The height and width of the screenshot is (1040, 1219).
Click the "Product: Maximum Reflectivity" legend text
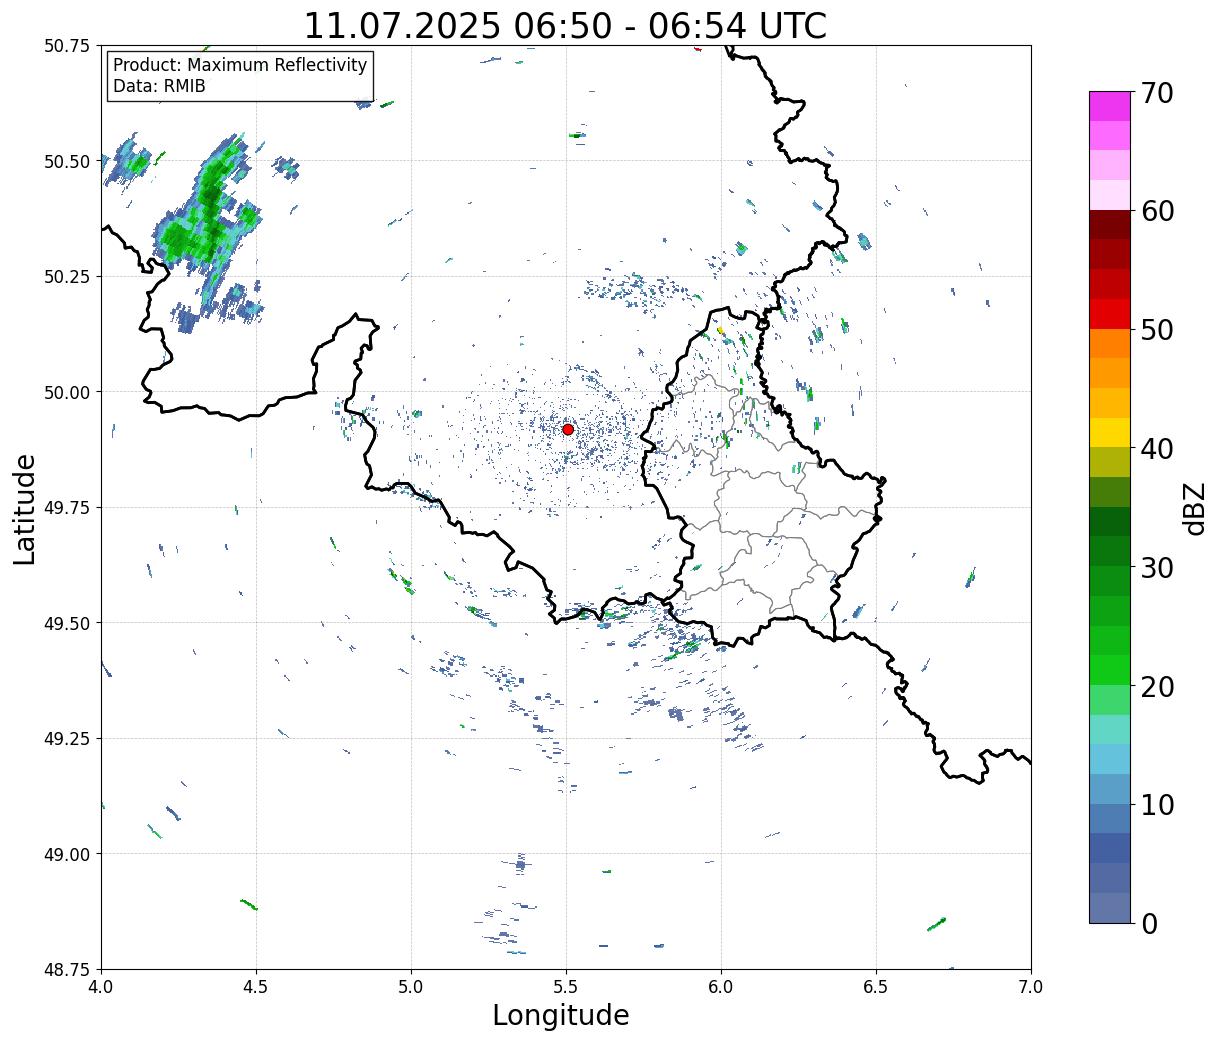click(x=240, y=65)
